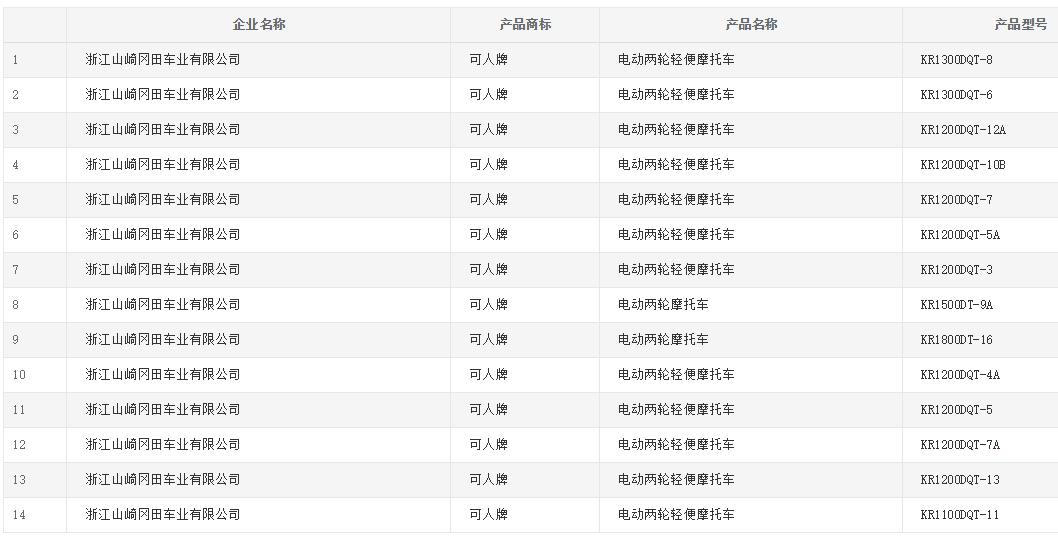
Task: Select model cell KR1200DQT-13
Action: [959, 481]
